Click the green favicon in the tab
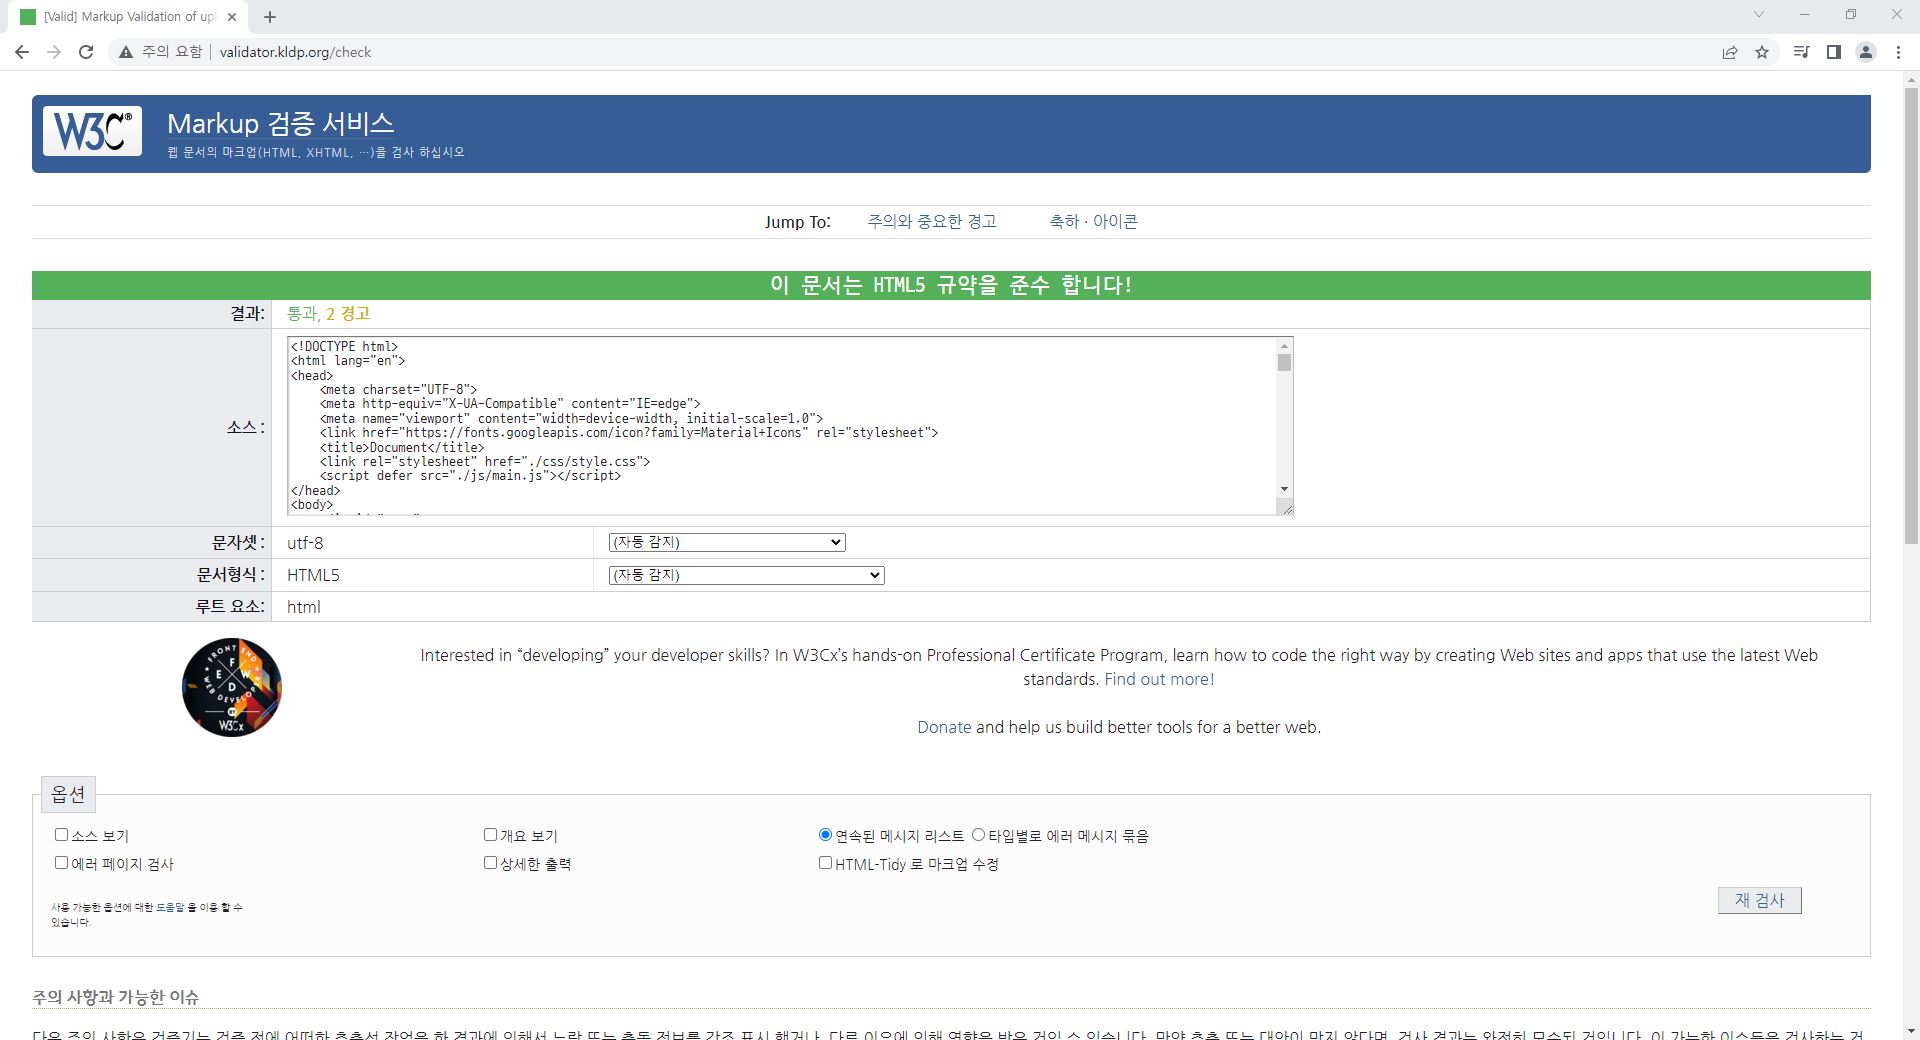Screen dimensions: 1920x1040 pos(28,17)
